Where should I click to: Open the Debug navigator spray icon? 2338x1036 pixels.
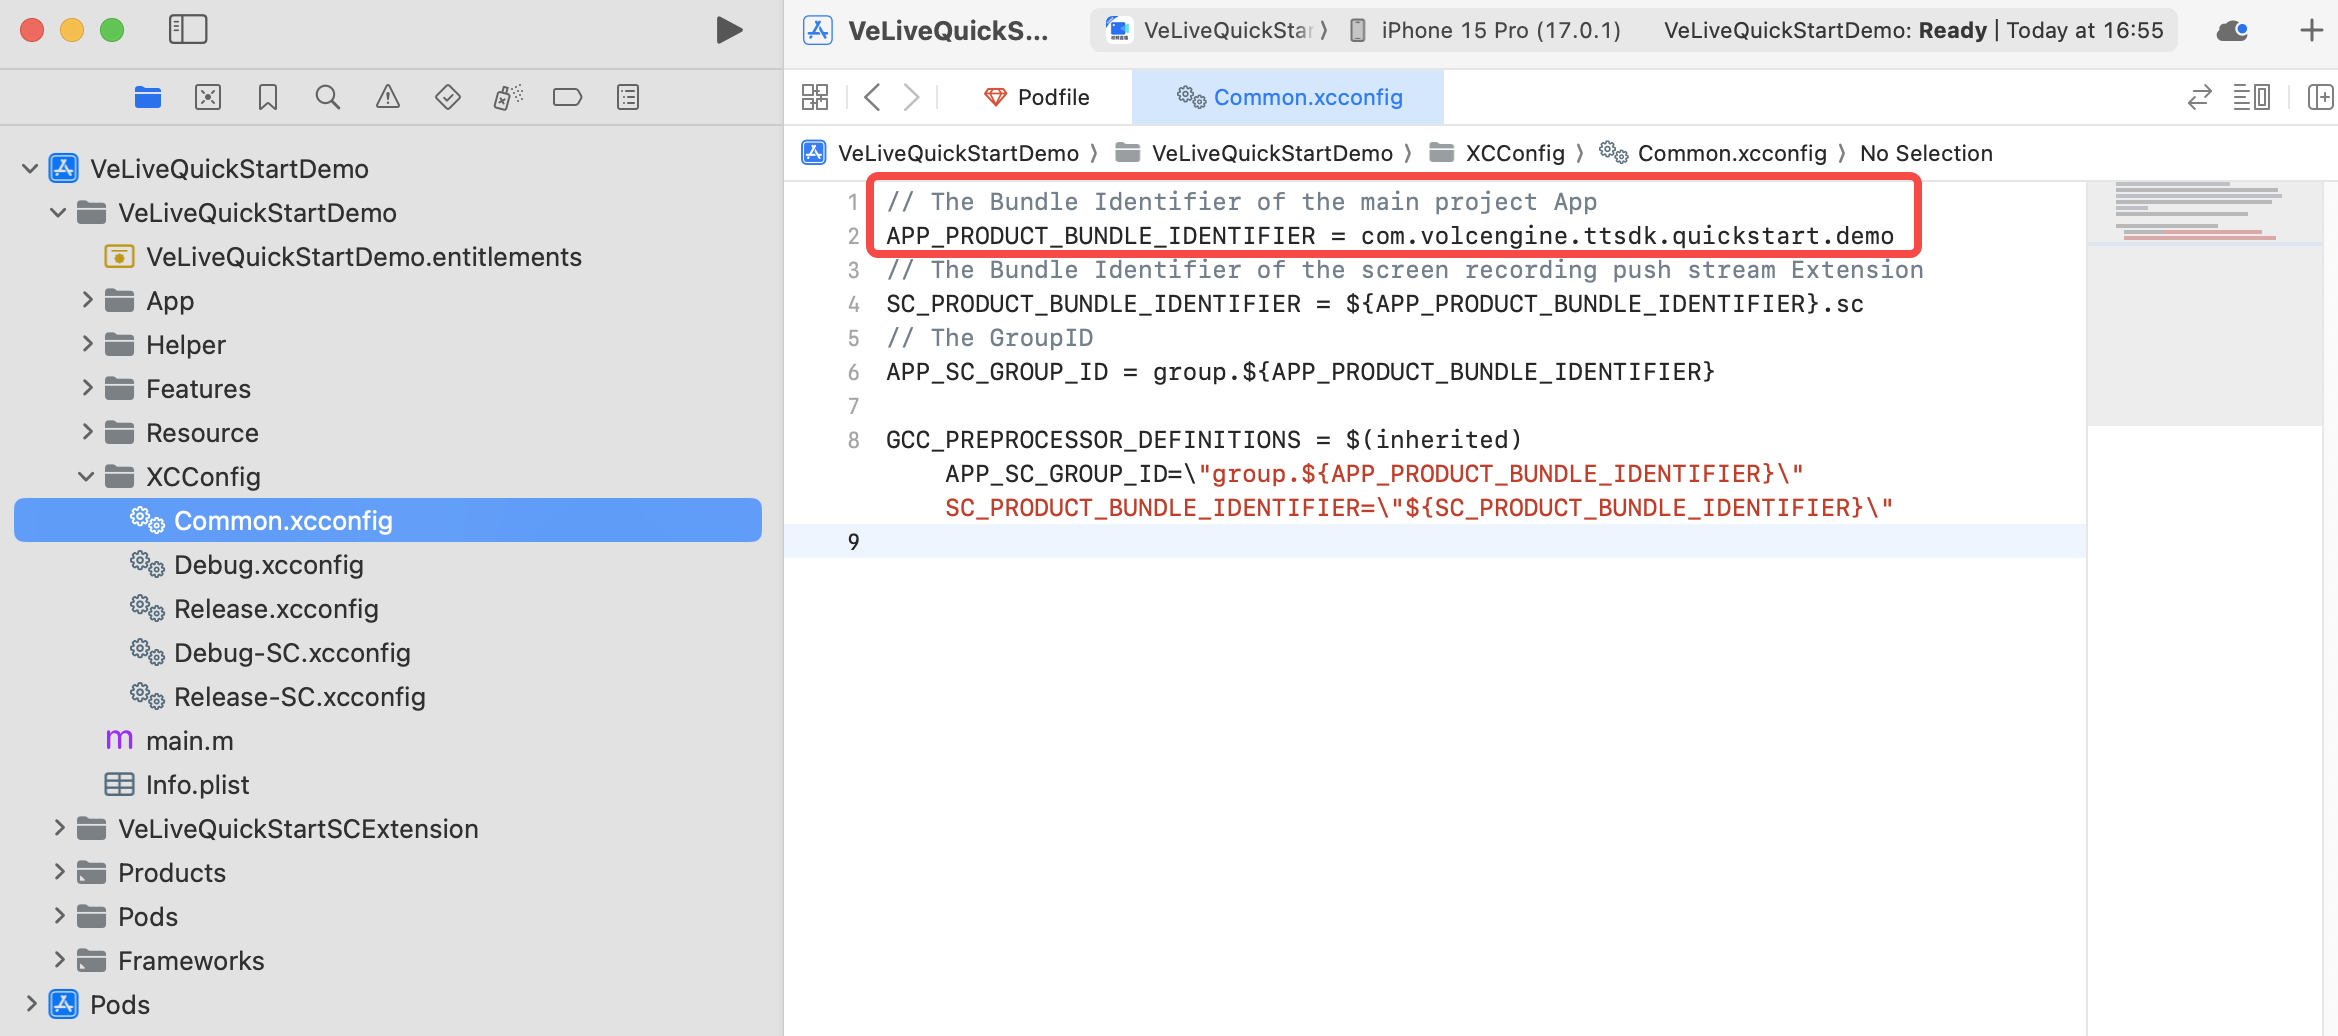point(508,97)
